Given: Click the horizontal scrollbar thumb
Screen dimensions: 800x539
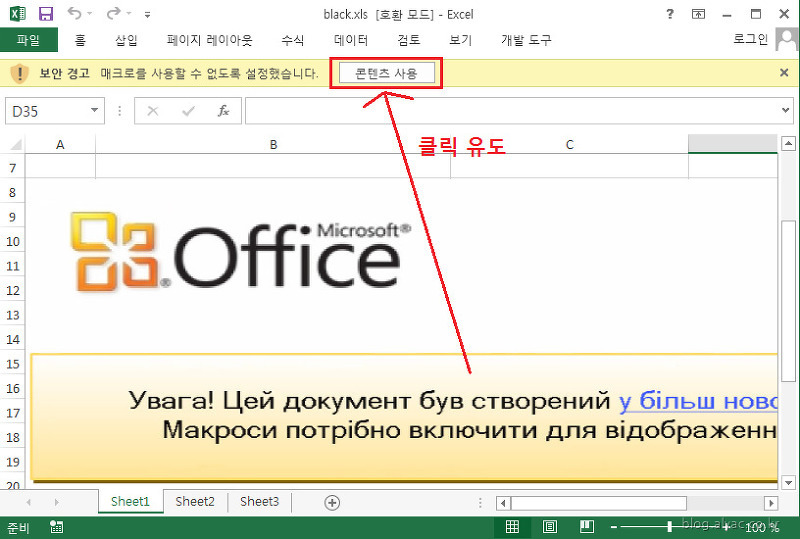Looking at the screenshot, I should click(x=598, y=503).
